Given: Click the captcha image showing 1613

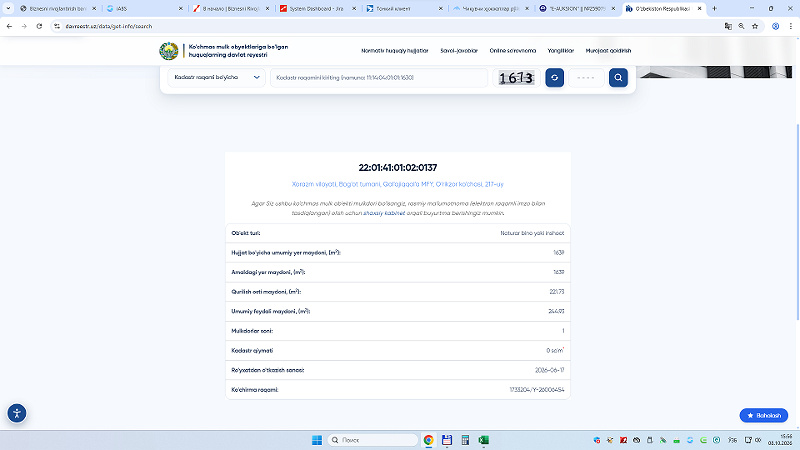Looking at the screenshot, I should click(516, 78).
